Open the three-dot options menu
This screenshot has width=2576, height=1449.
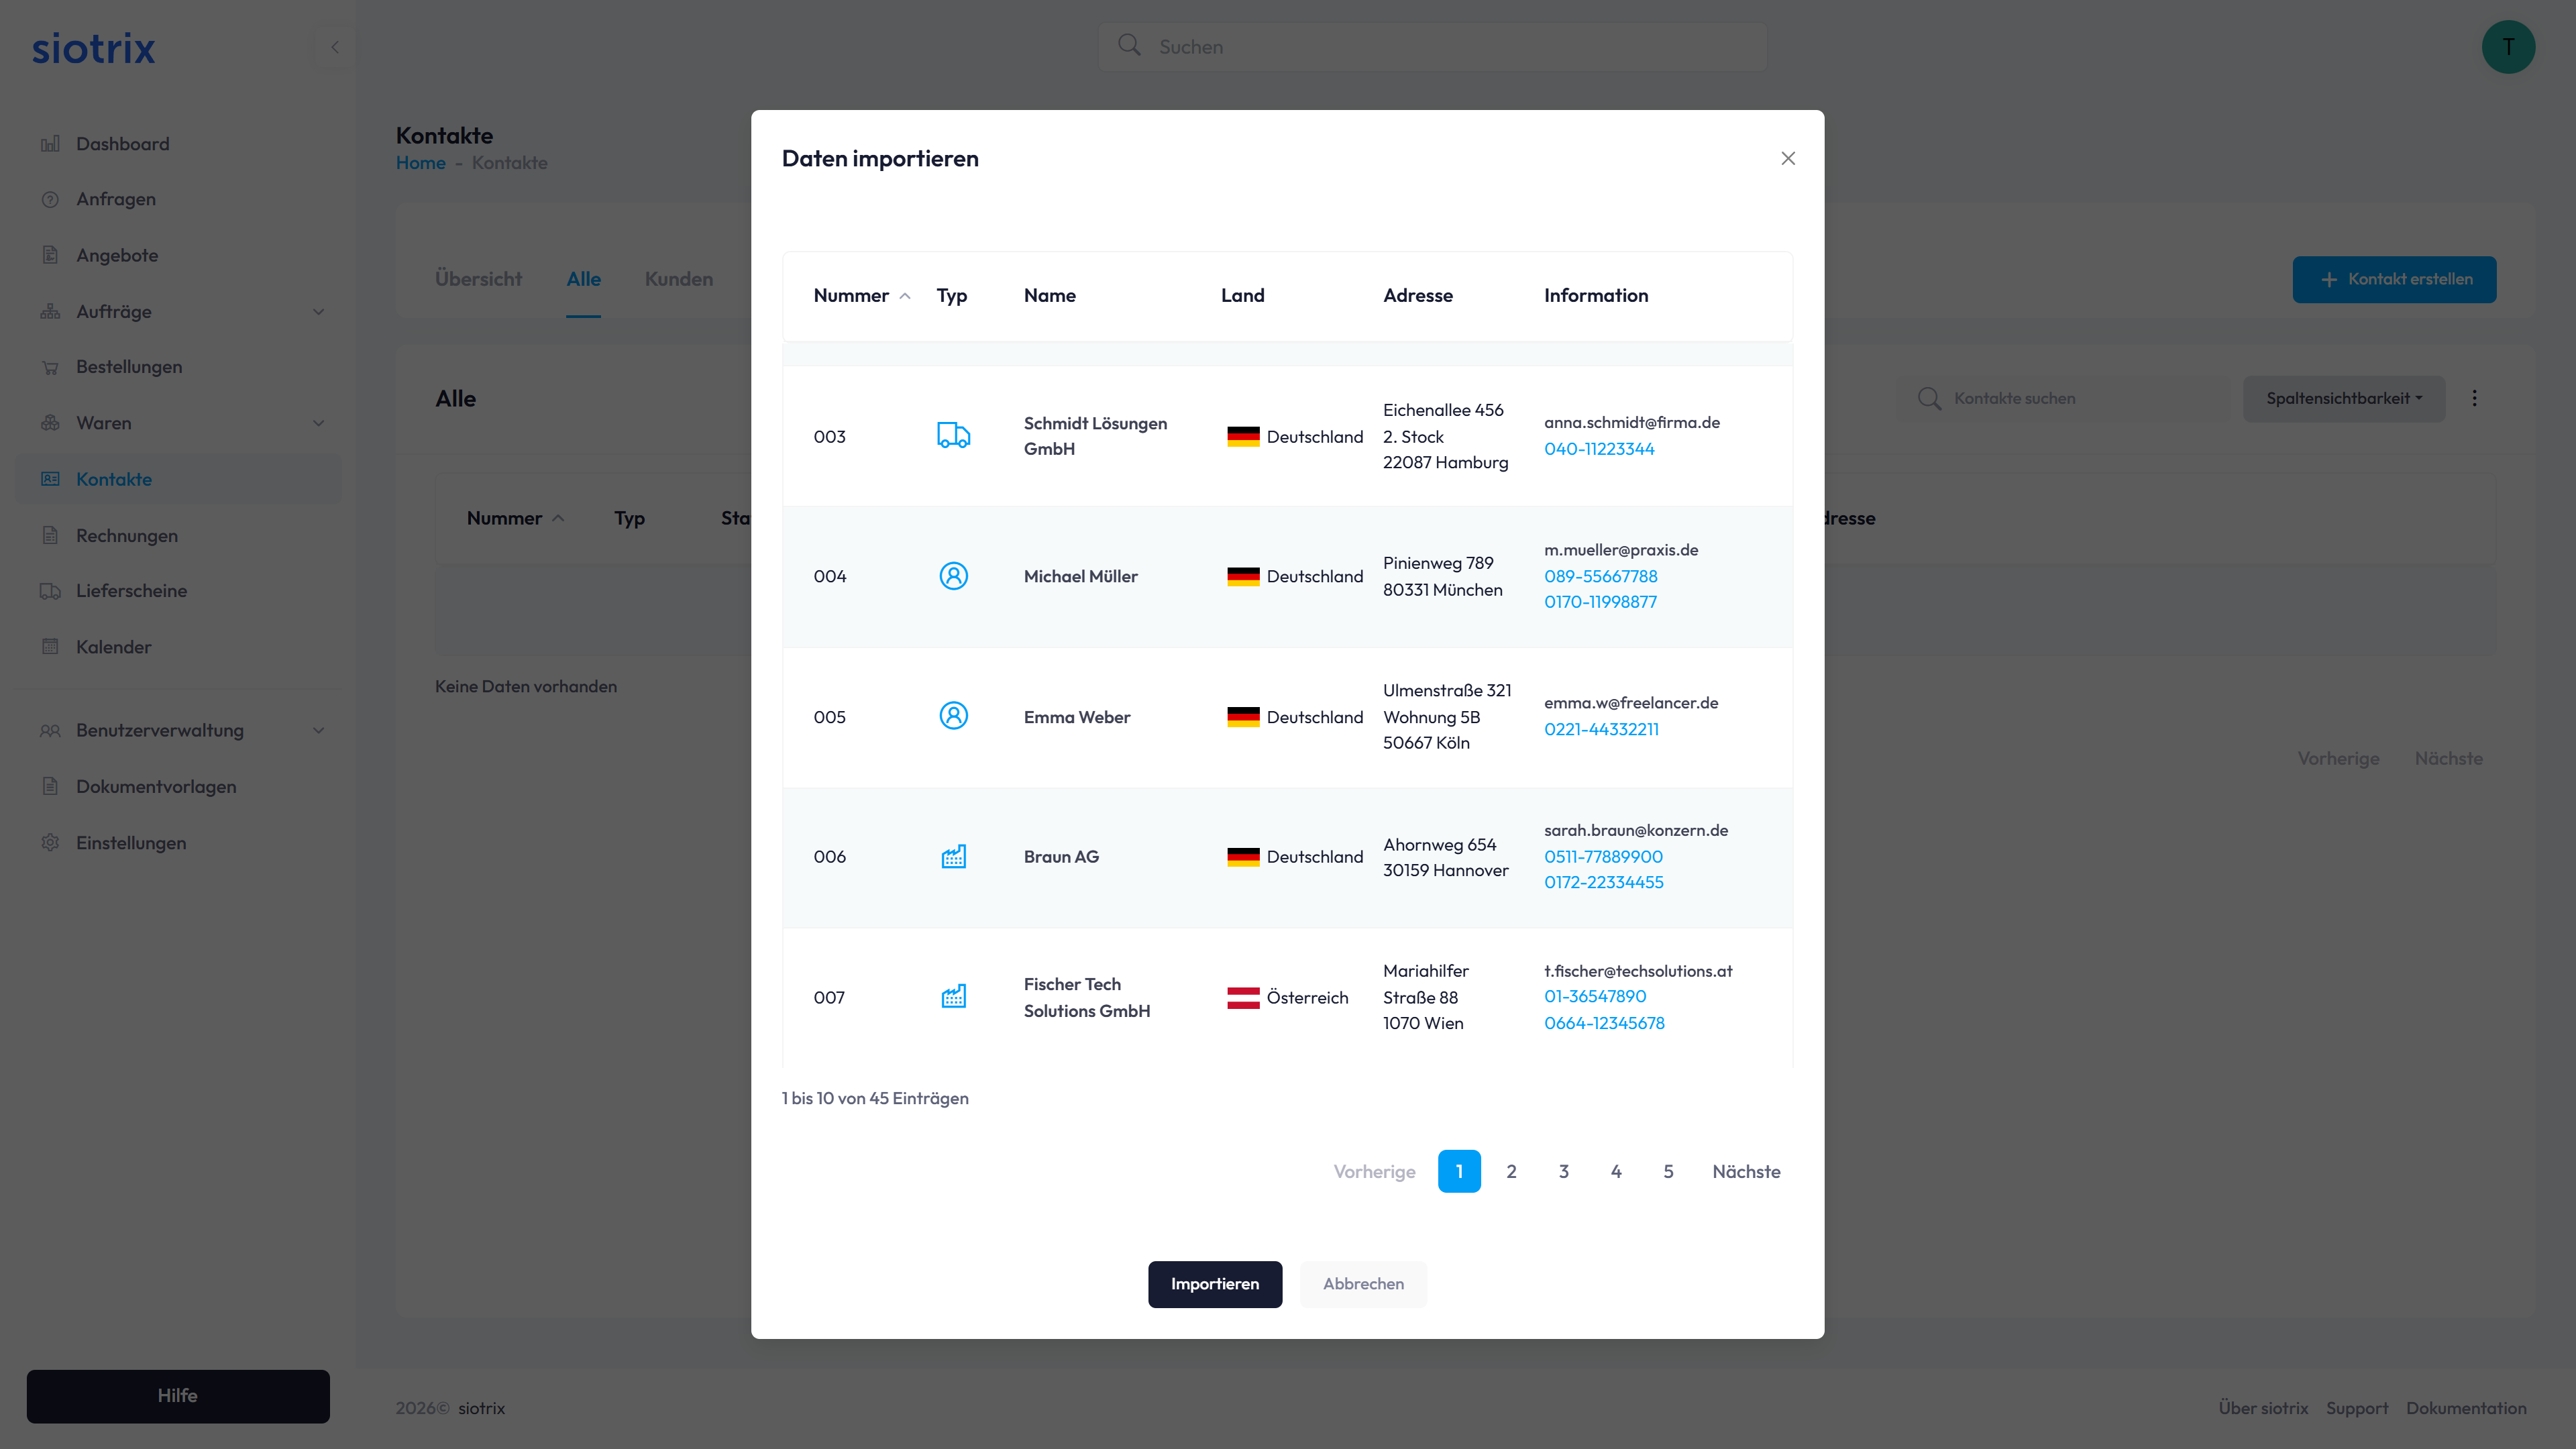coord(2474,398)
